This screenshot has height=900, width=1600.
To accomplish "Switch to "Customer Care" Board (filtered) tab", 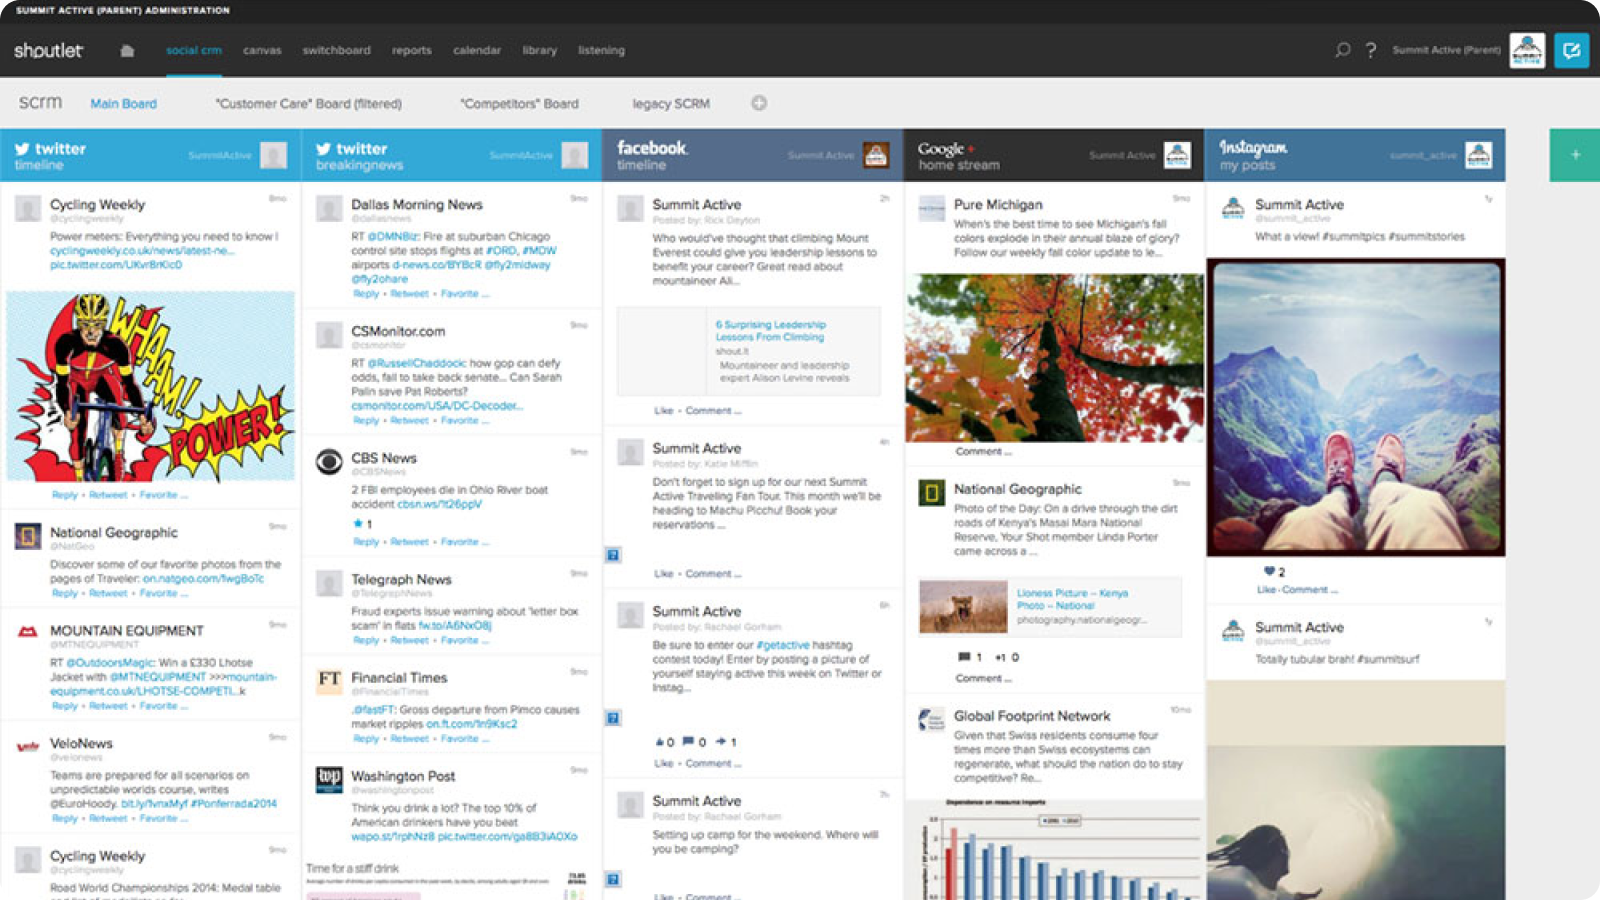I will click(x=309, y=103).
